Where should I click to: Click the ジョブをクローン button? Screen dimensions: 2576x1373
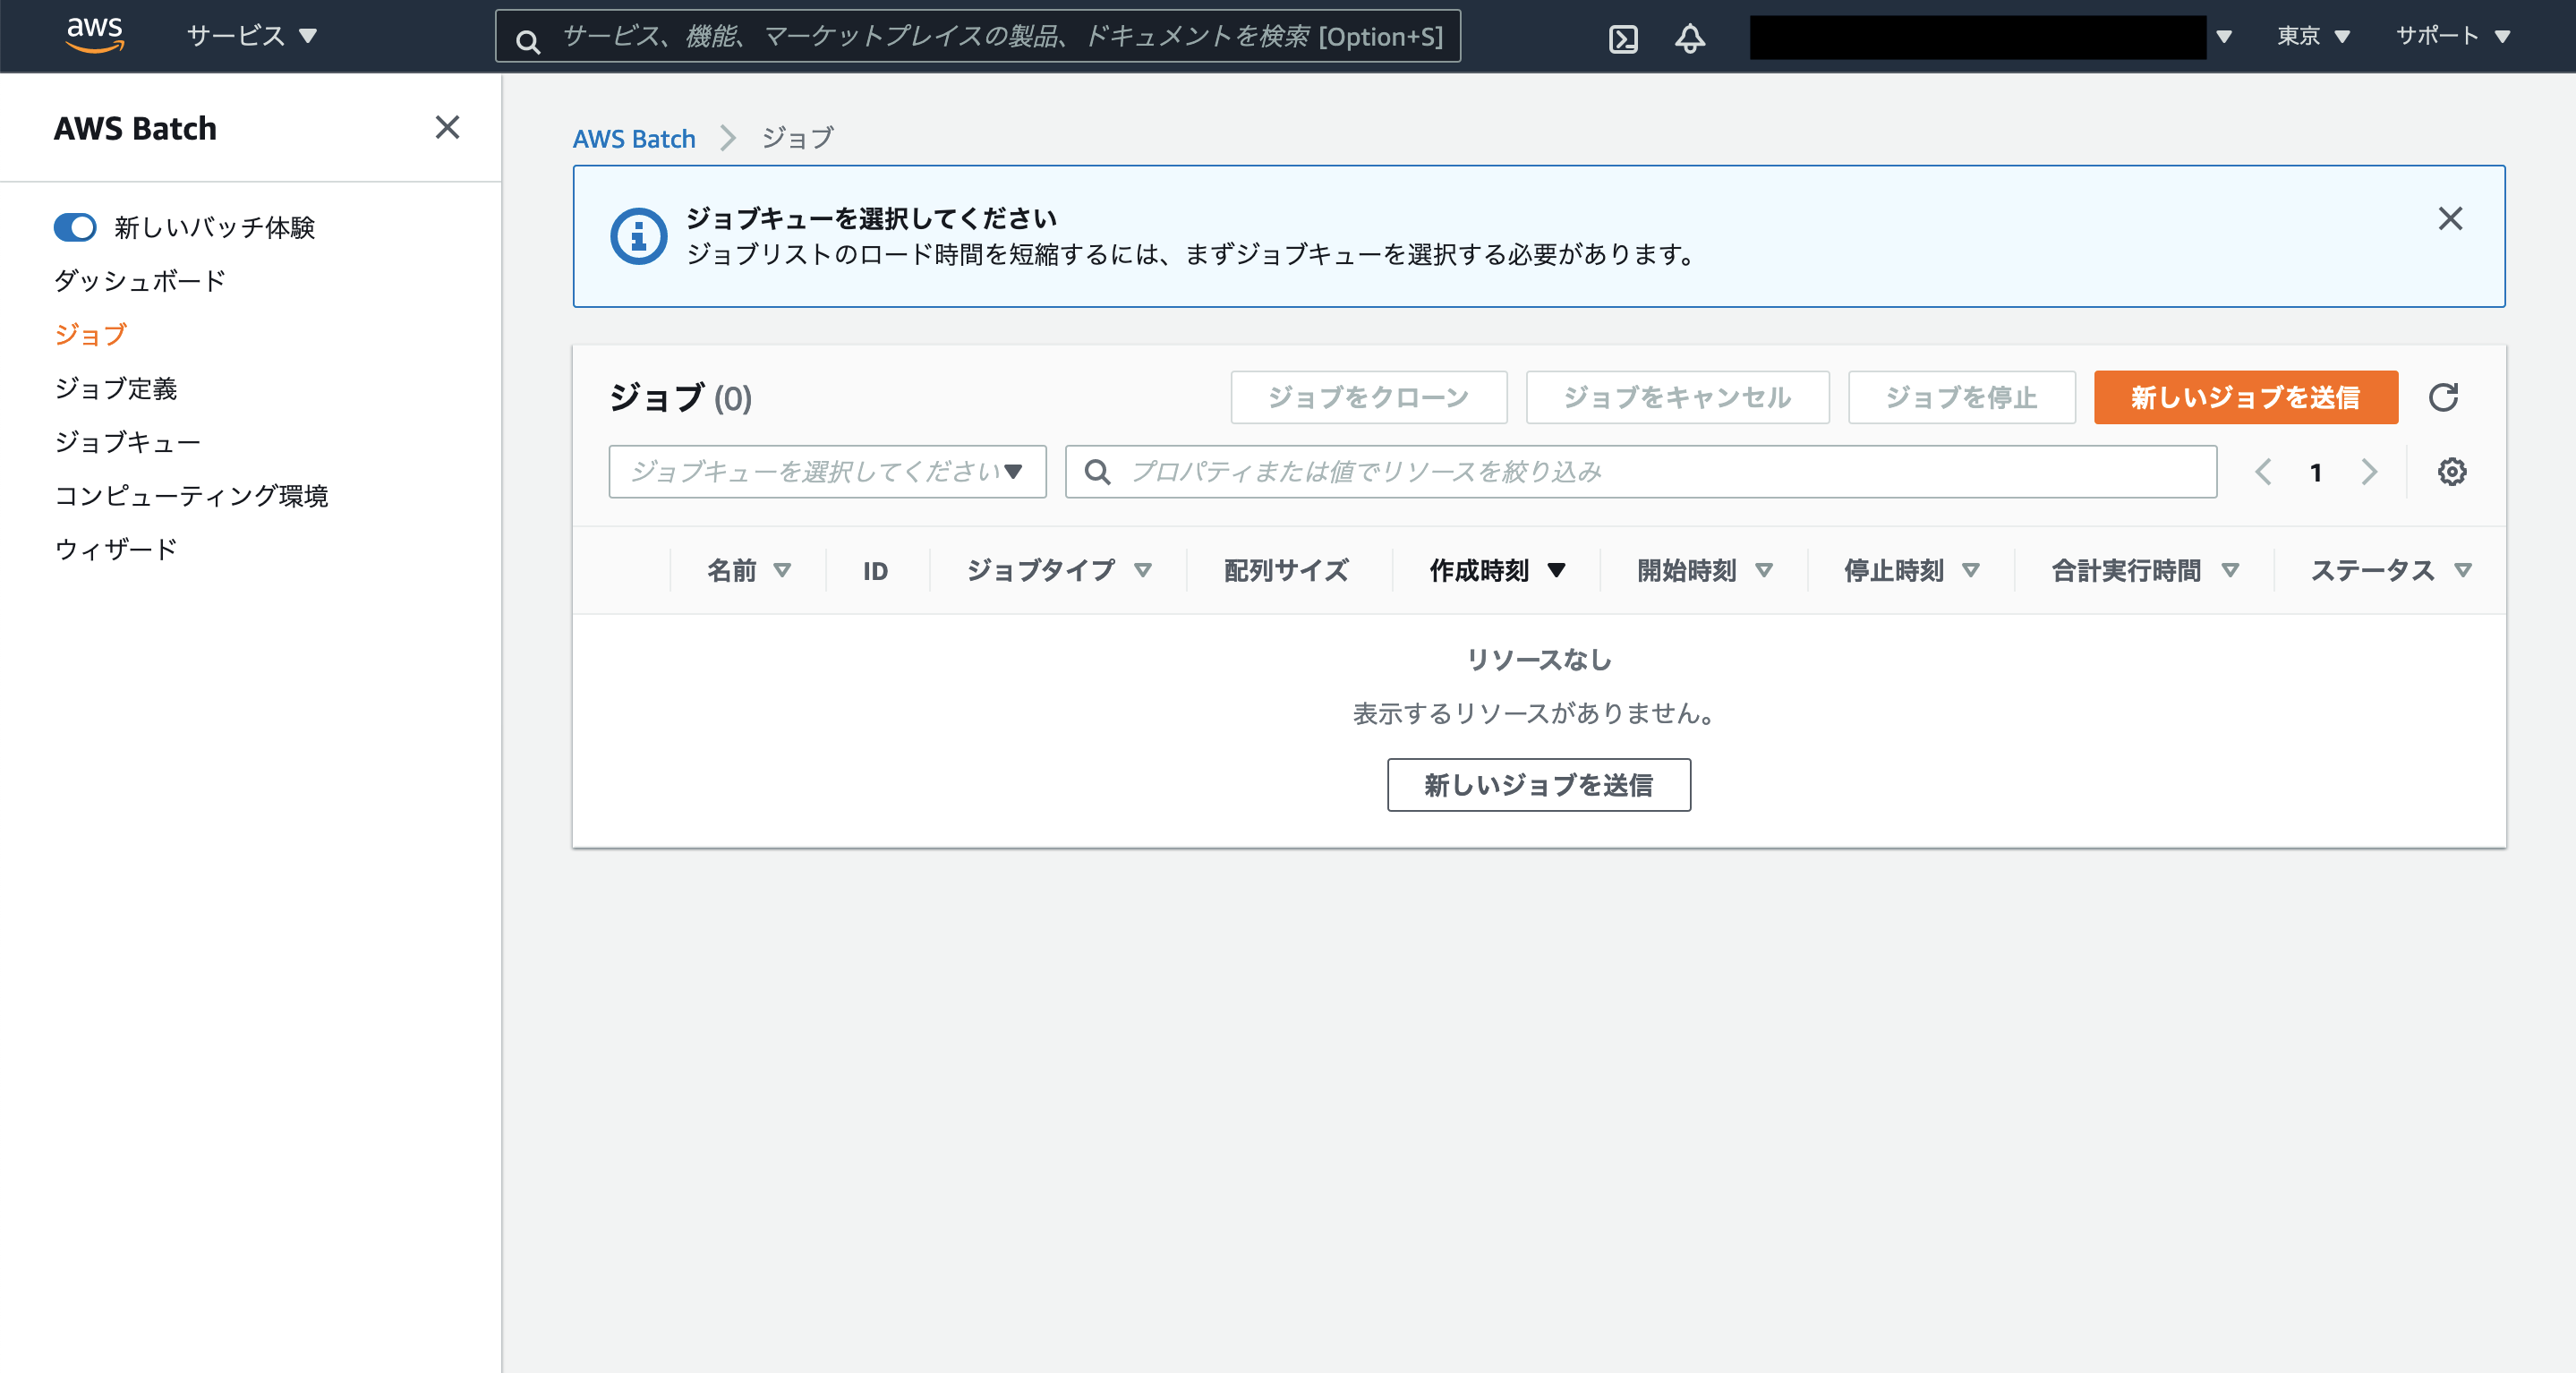(1368, 397)
